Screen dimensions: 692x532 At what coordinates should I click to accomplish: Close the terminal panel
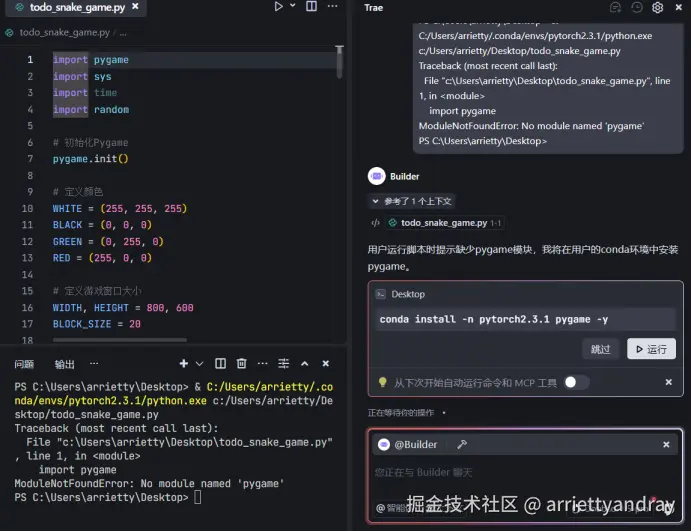(326, 363)
